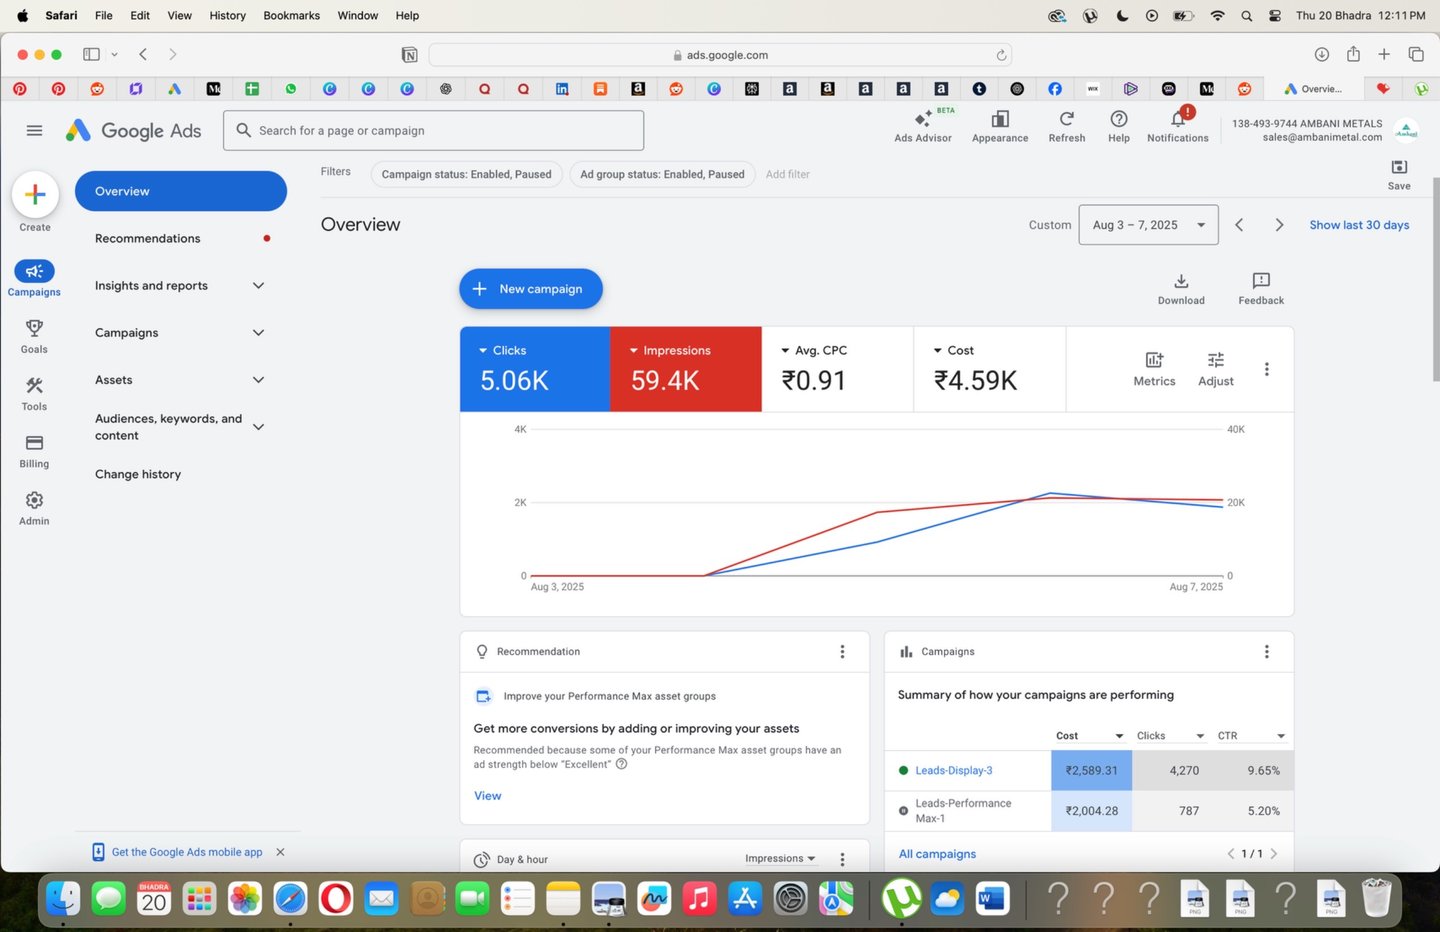Expand the Campaigns sidebar section

[258, 333]
